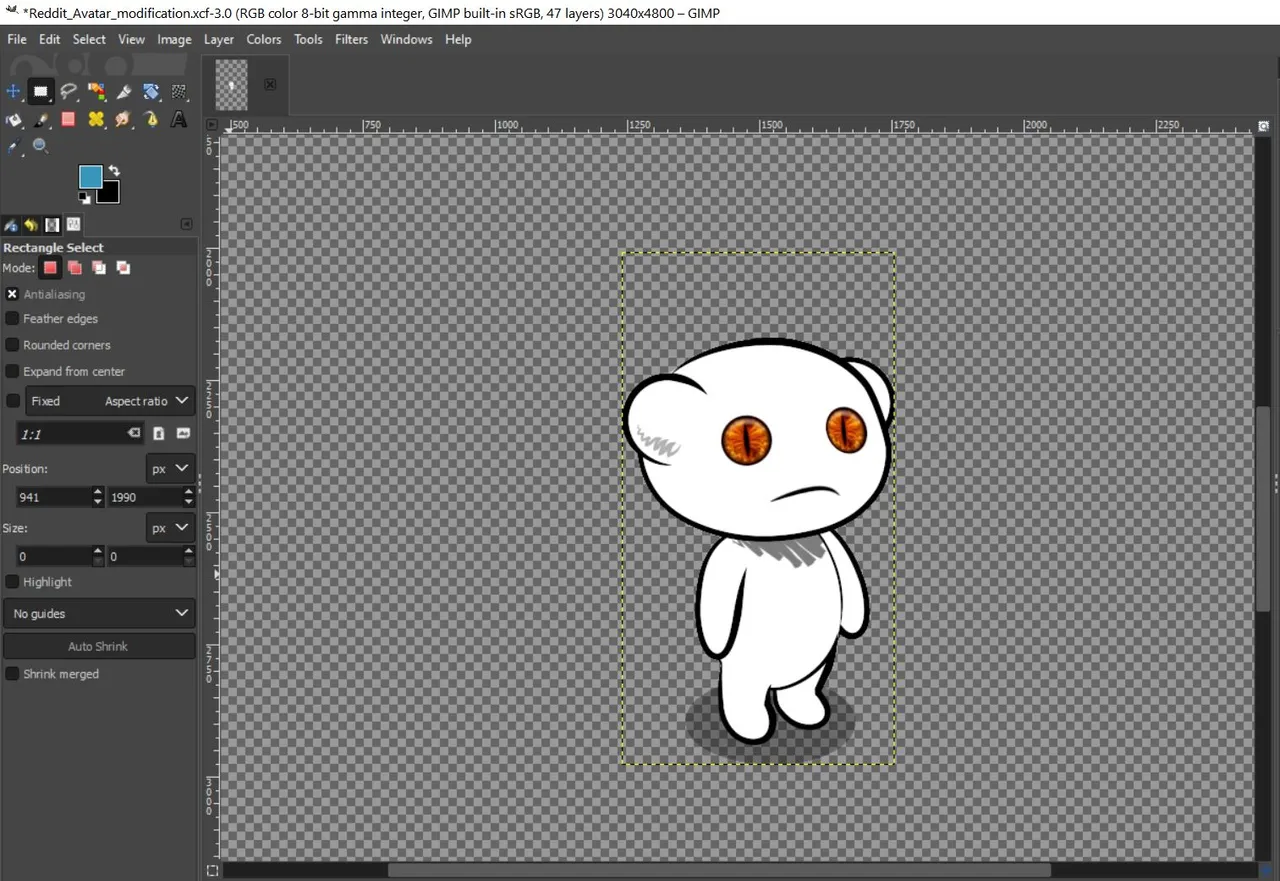Select the Paintbrush tool
This screenshot has height=881, width=1280.
coord(40,120)
